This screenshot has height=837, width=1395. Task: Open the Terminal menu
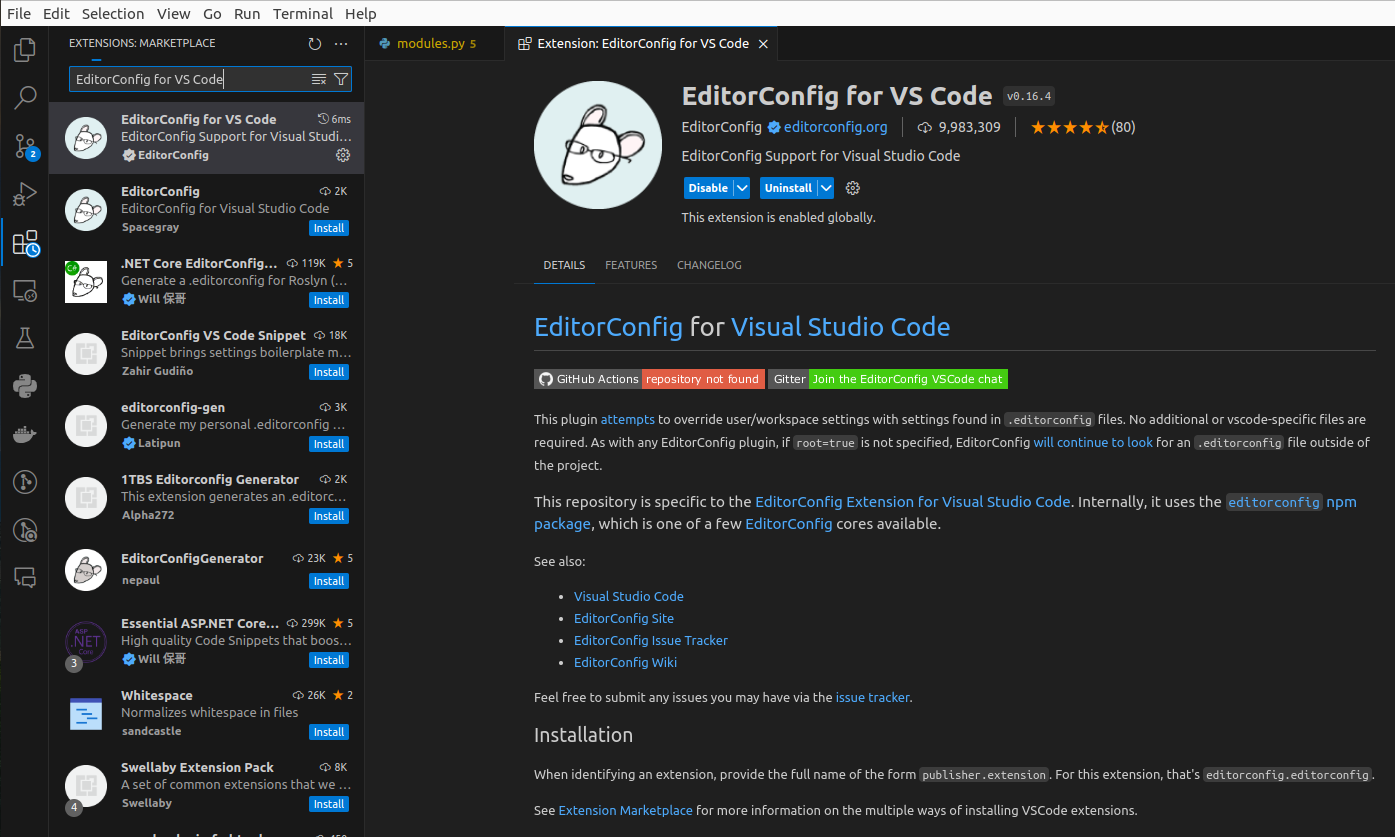pos(302,13)
